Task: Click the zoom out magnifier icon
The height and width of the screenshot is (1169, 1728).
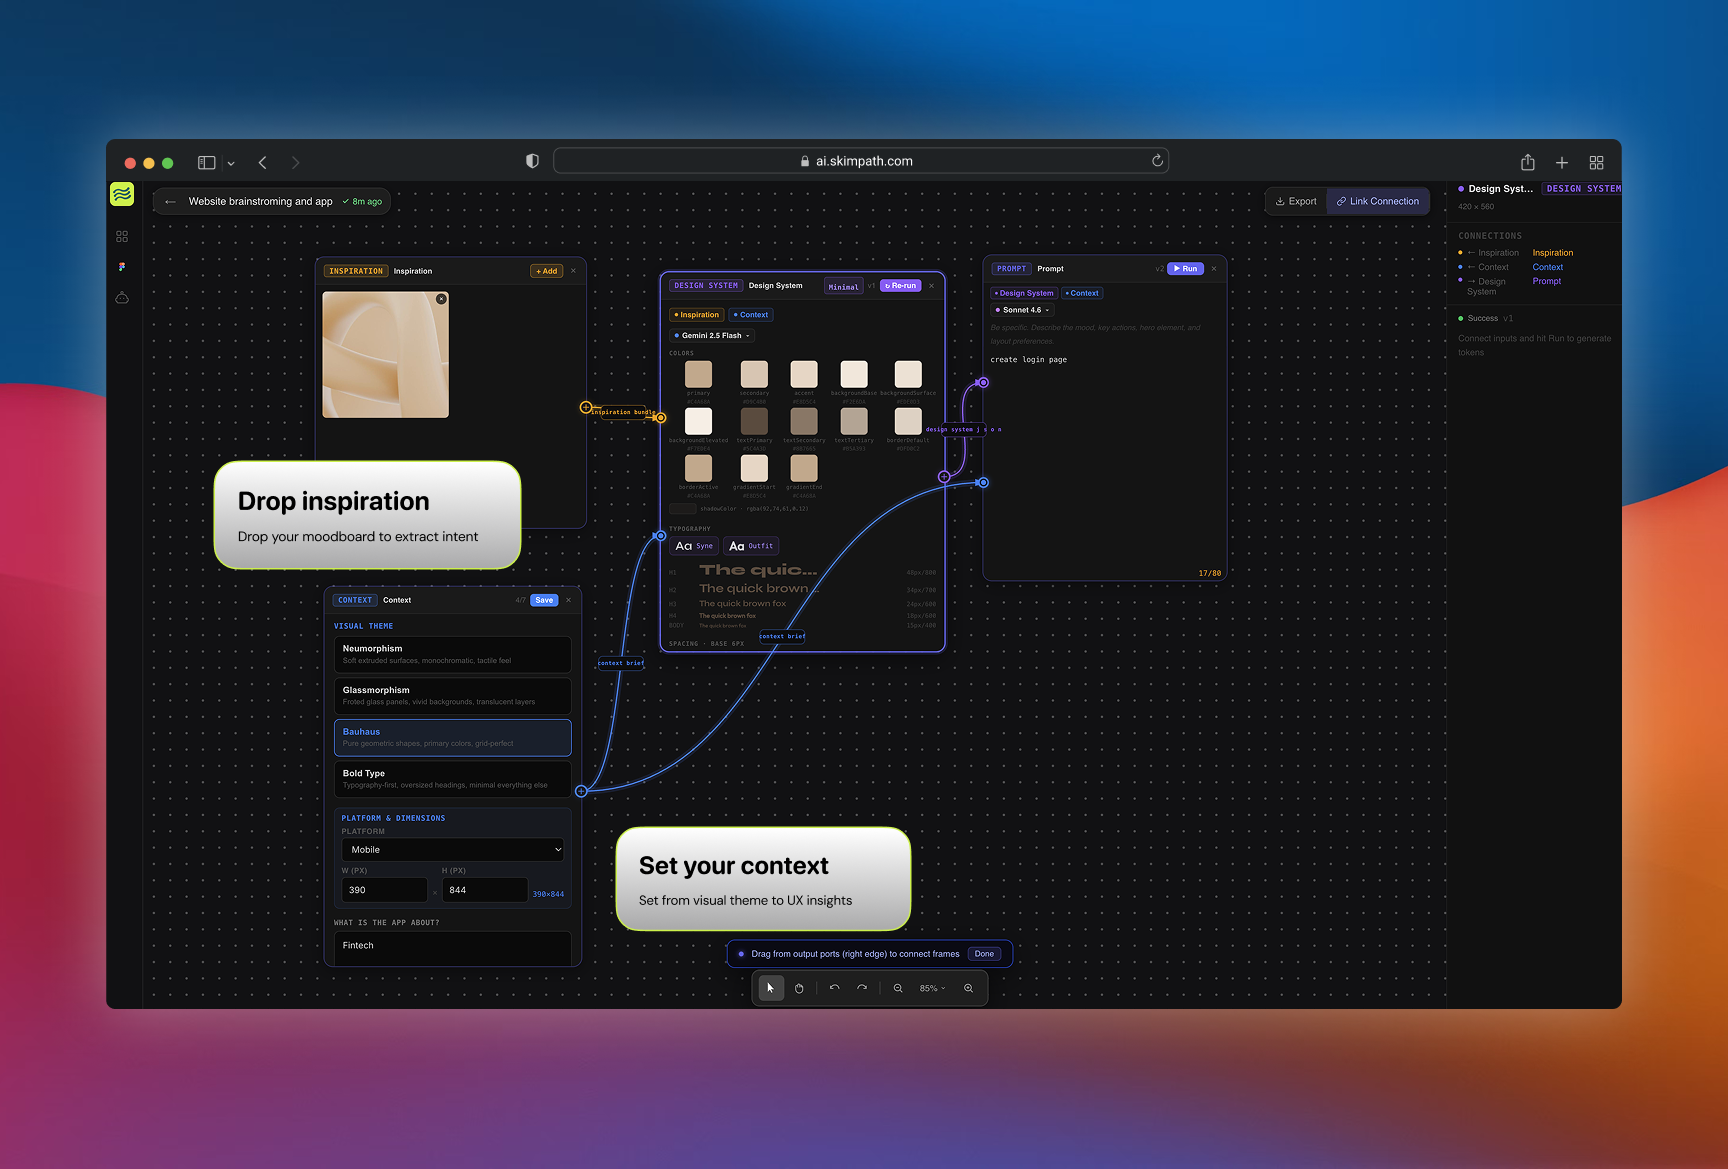Action: click(x=897, y=988)
